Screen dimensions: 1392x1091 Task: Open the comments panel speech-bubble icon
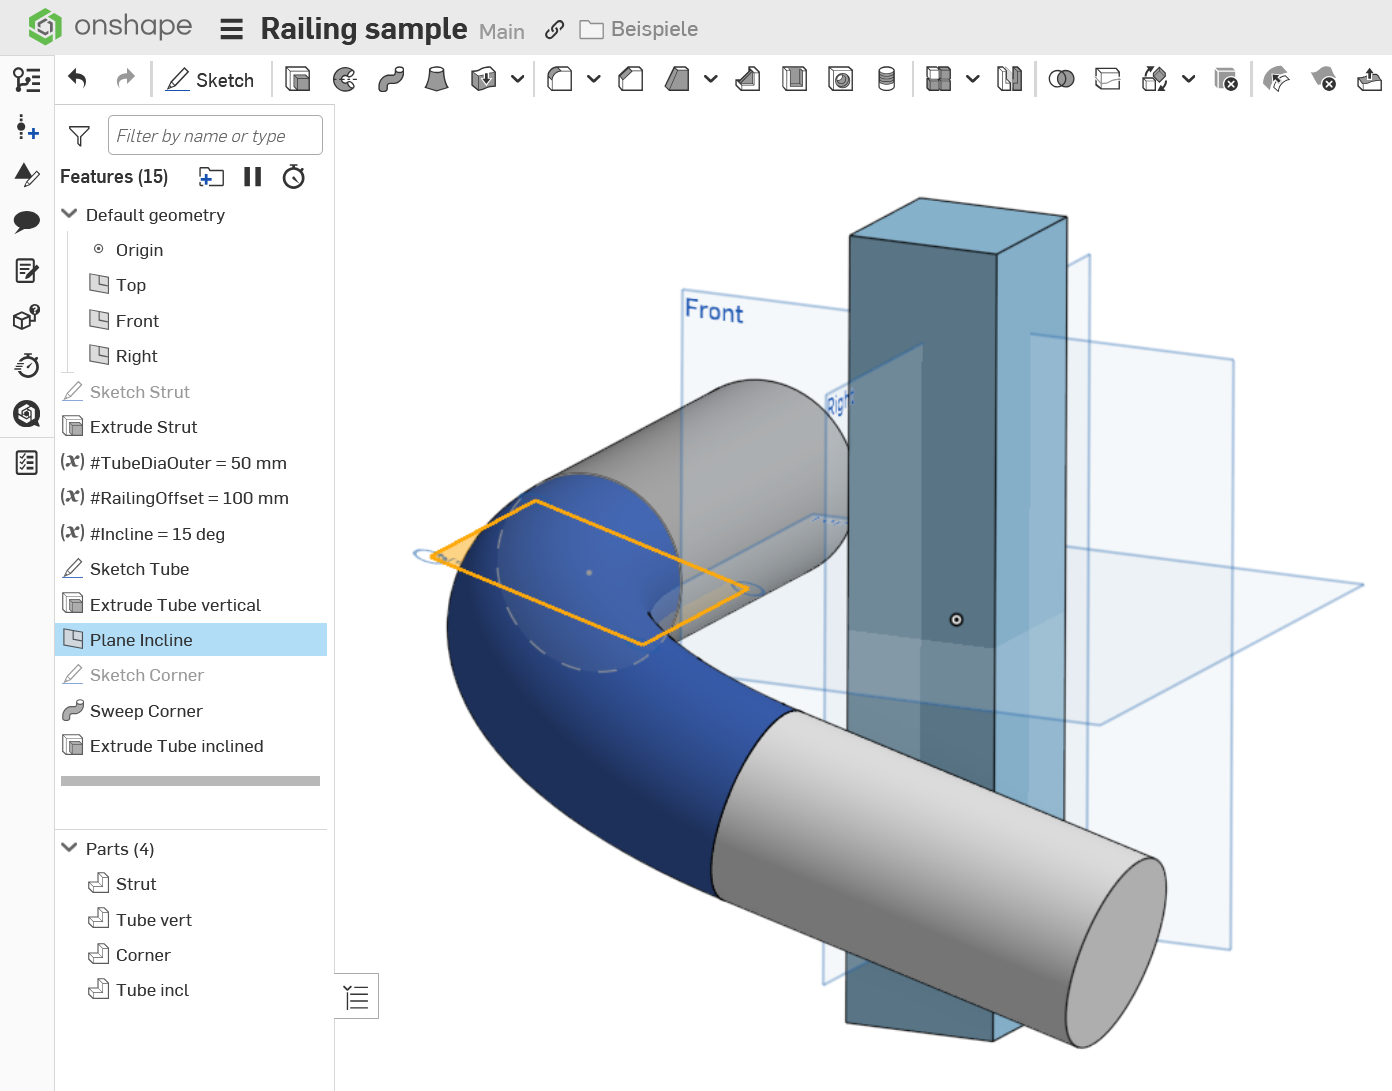click(27, 221)
